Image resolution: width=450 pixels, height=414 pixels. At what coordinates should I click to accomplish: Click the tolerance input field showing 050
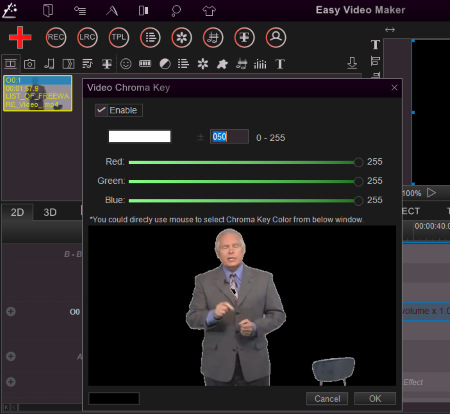click(229, 137)
